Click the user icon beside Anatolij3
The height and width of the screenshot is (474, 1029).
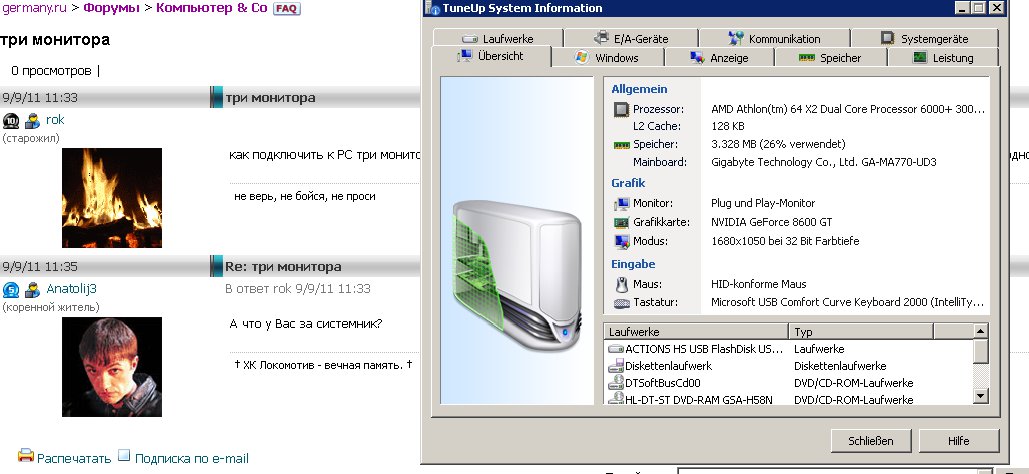click(33, 290)
